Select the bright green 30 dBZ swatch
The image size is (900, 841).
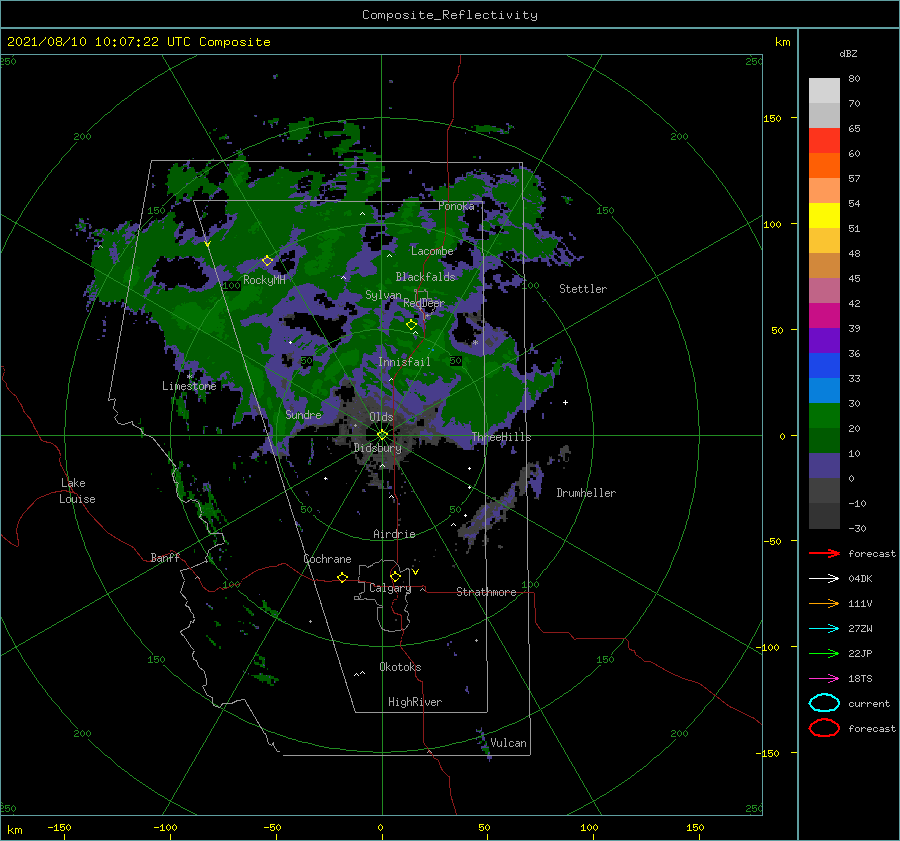824,415
